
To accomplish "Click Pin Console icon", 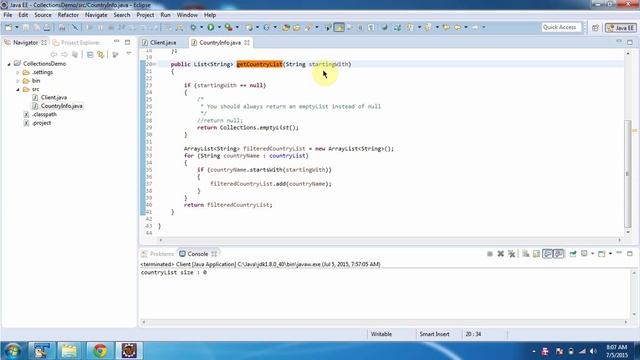I will pos(573,254).
